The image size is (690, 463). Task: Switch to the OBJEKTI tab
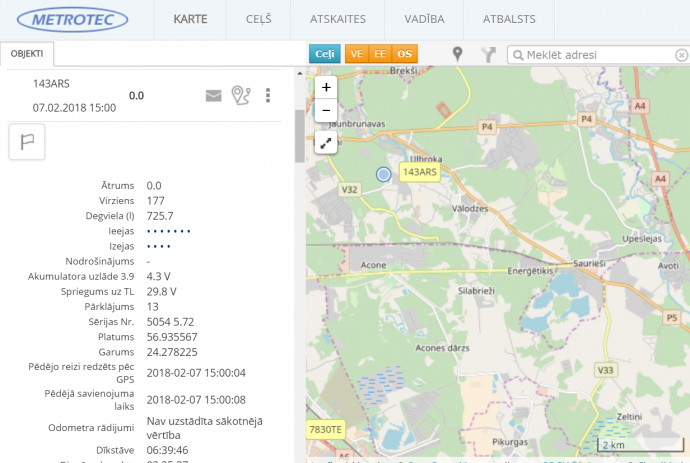(27, 54)
